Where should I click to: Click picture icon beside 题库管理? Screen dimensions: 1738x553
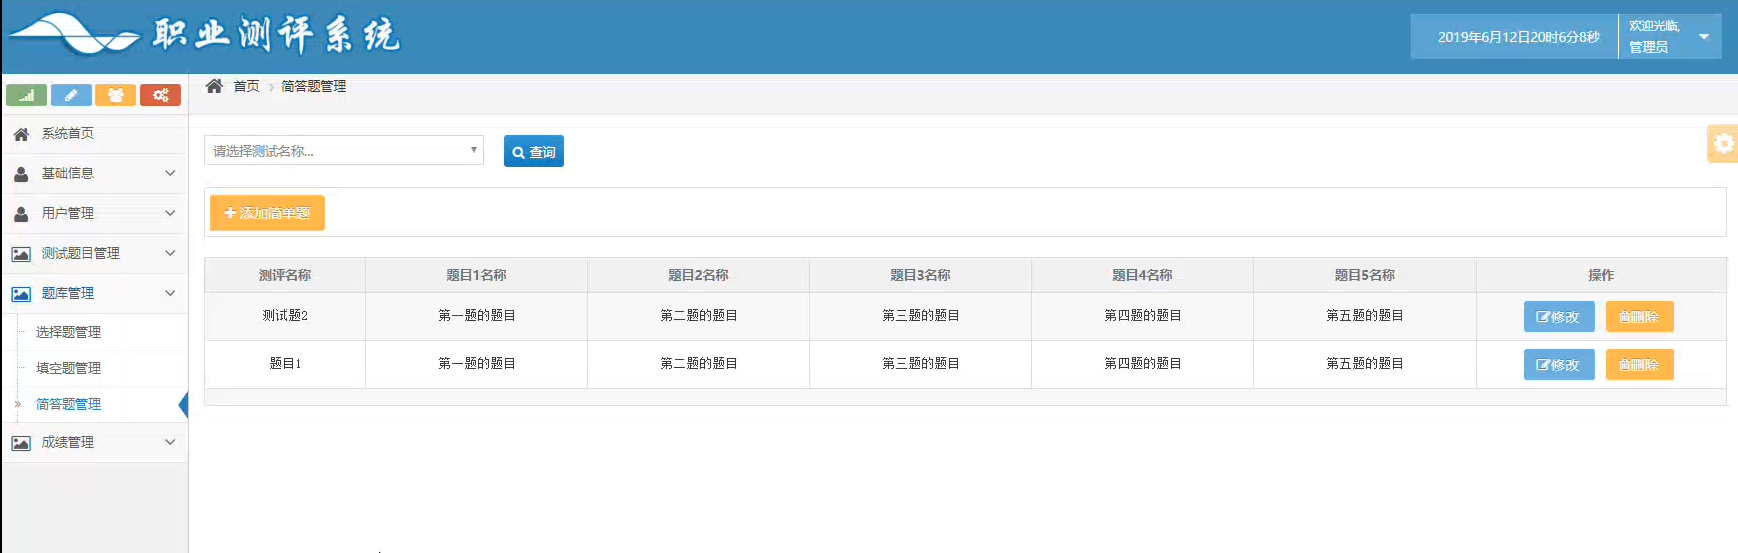[x=21, y=294]
